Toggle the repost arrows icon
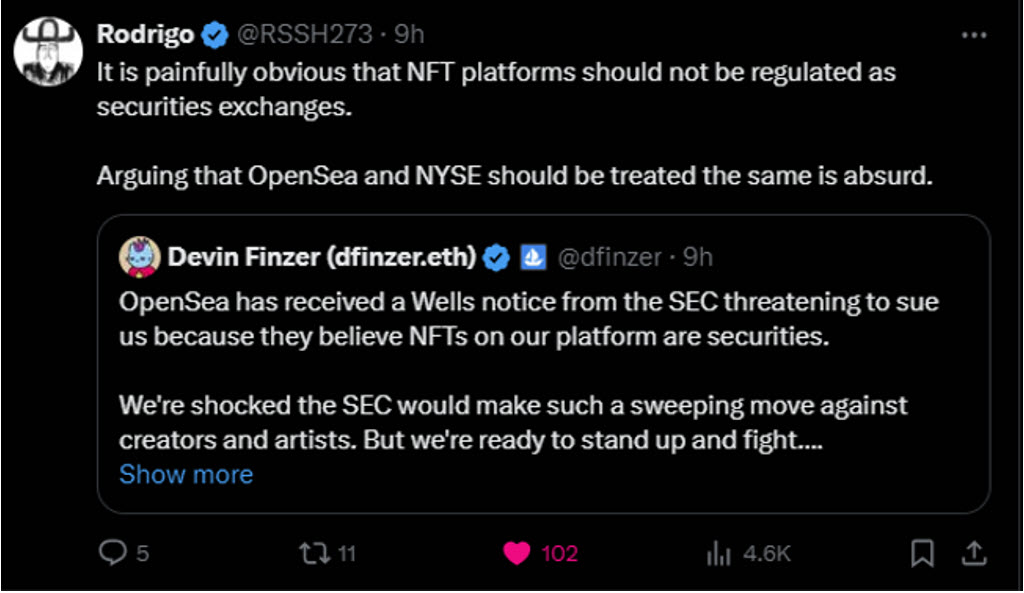 tap(314, 552)
